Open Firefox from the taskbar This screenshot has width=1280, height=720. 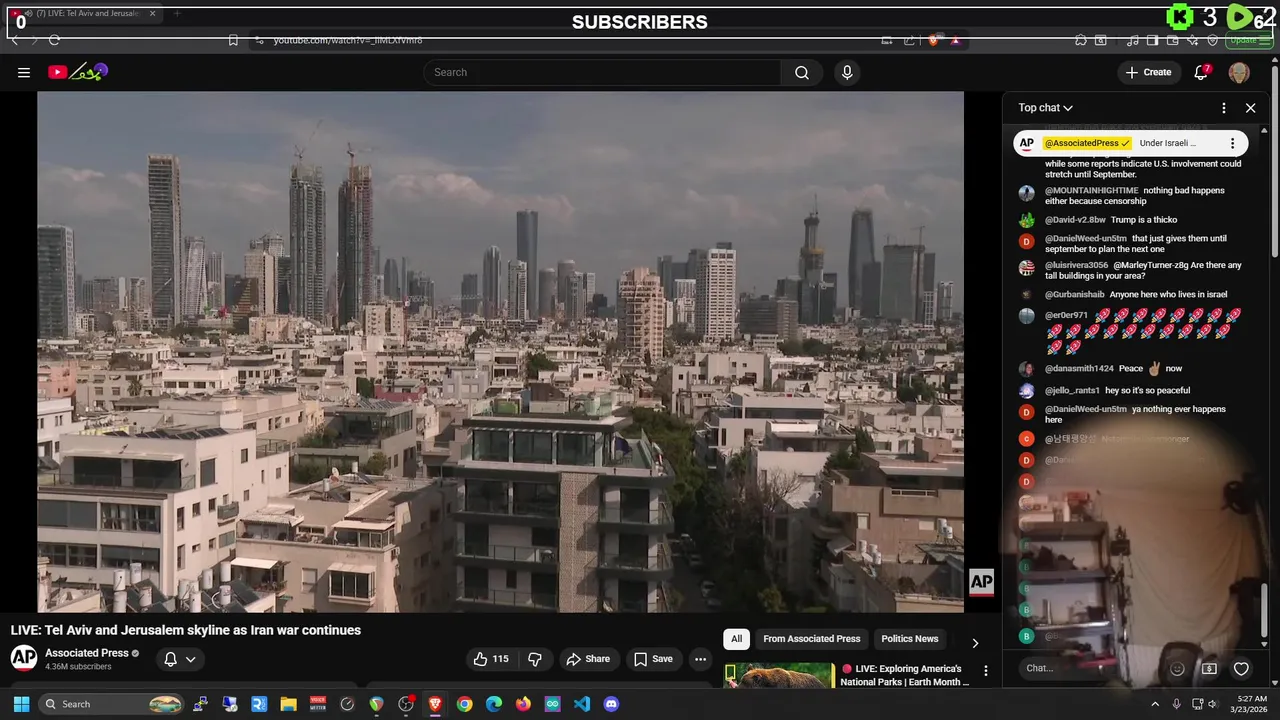523,704
